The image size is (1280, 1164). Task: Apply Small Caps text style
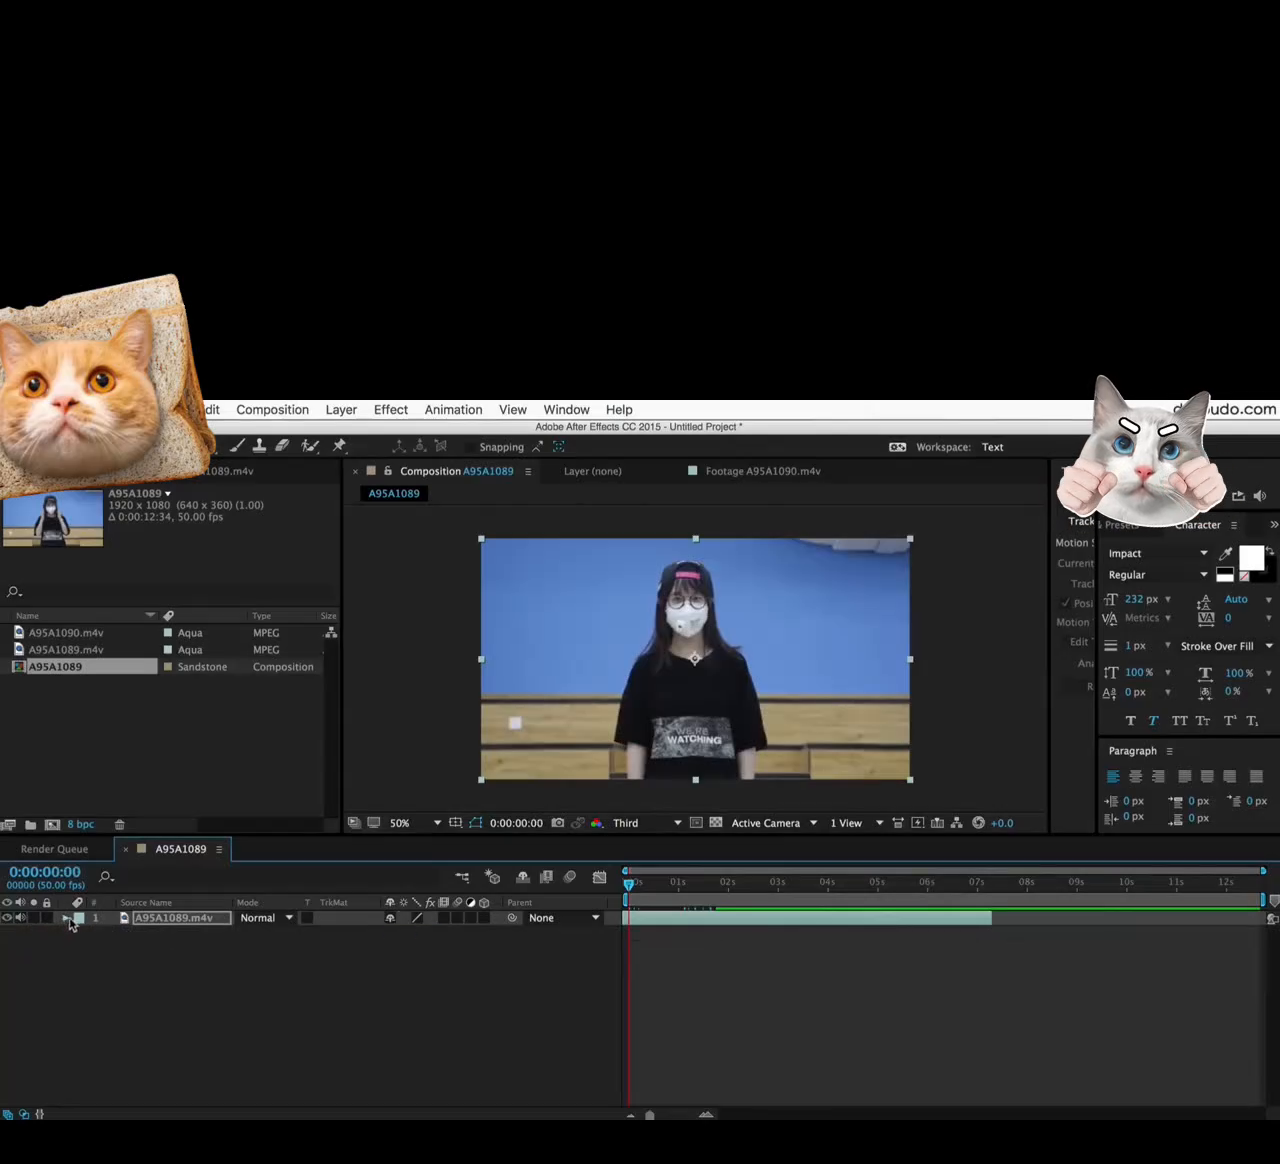[1203, 720]
